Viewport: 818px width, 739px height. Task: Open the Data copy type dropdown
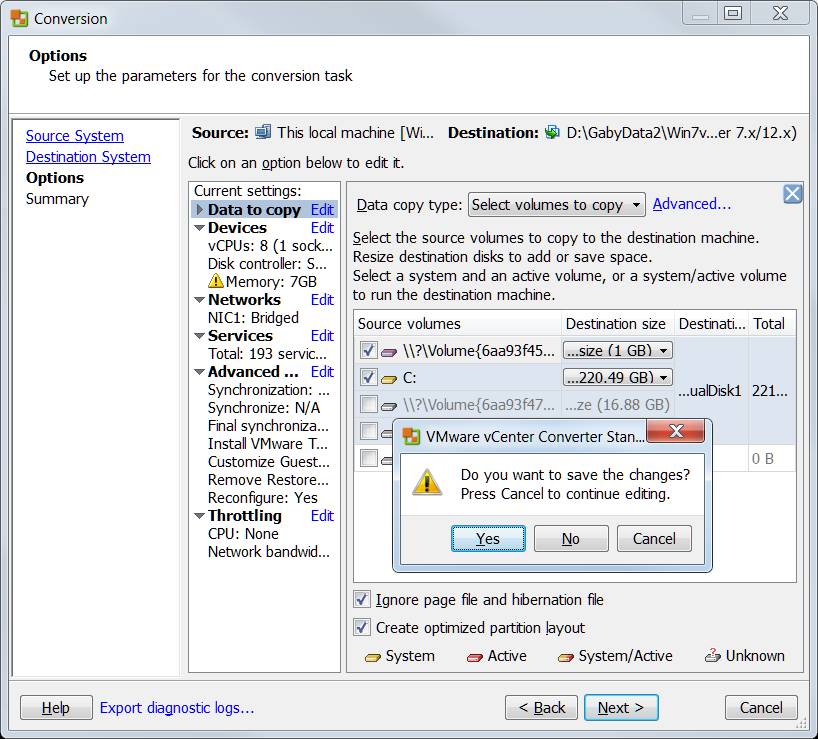(557, 204)
